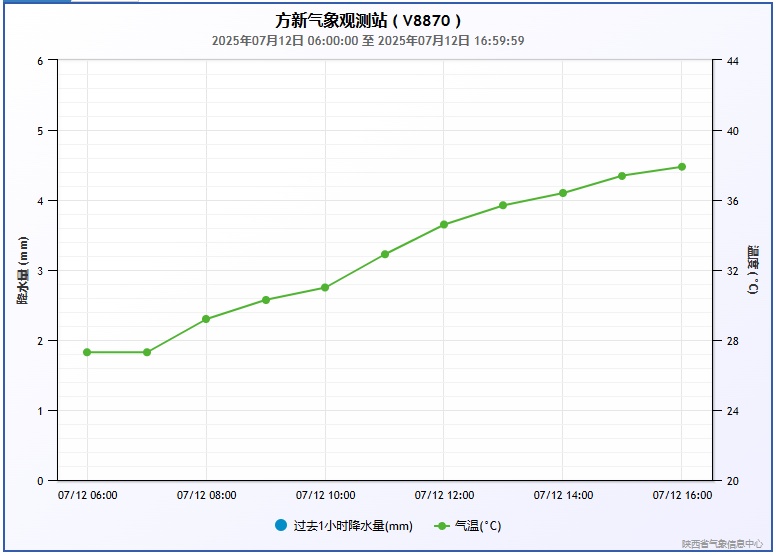Open the 陕西省气象信息中心 credit link
This screenshot has height=556, width=776.
[x=722, y=544]
